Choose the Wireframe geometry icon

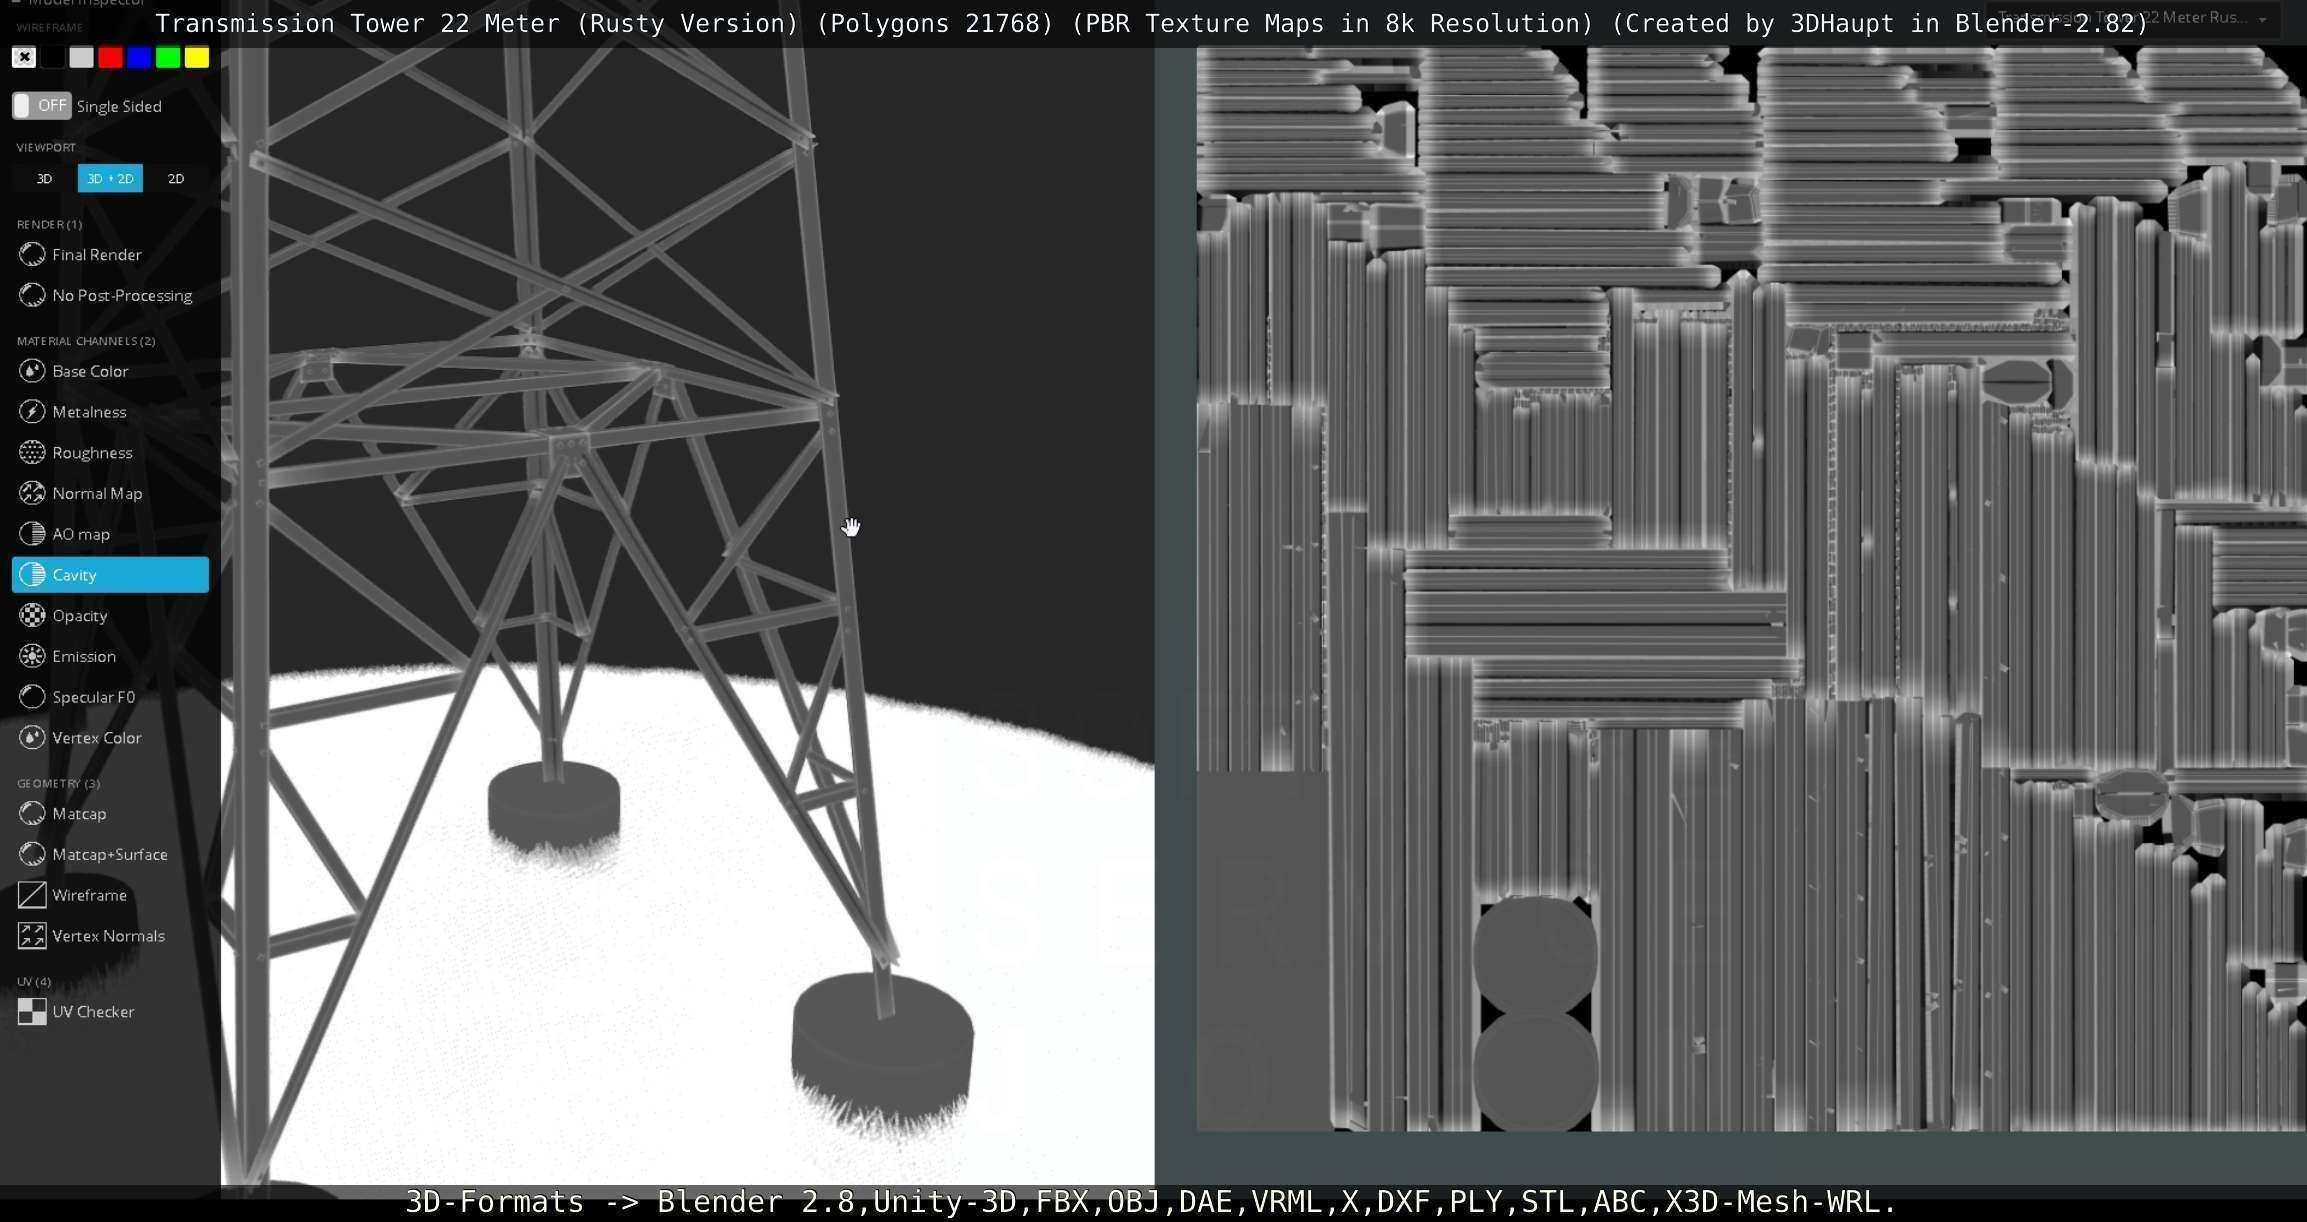pos(32,895)
